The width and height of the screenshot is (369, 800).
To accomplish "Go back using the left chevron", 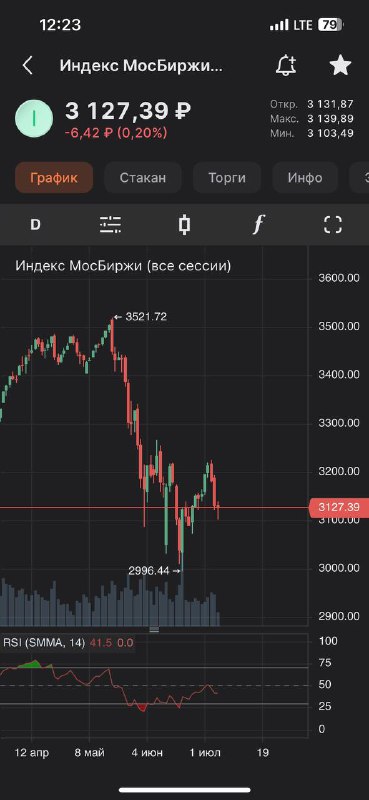I will (x=28, y=66).
